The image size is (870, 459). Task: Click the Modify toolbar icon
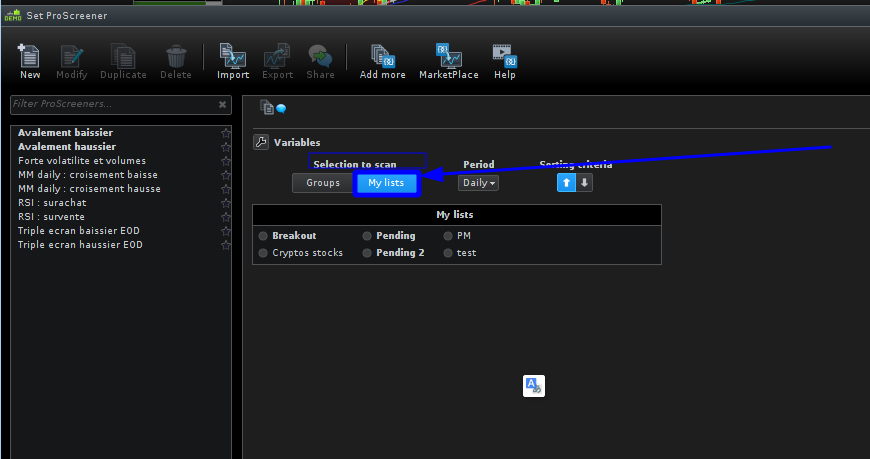pos(72,62)
